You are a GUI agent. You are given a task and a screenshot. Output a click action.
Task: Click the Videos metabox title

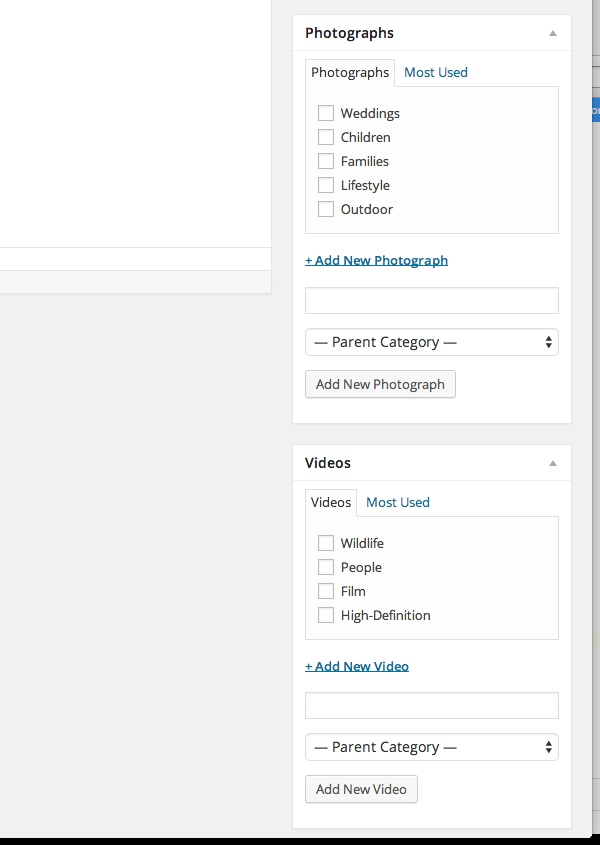tap(328, 463)
